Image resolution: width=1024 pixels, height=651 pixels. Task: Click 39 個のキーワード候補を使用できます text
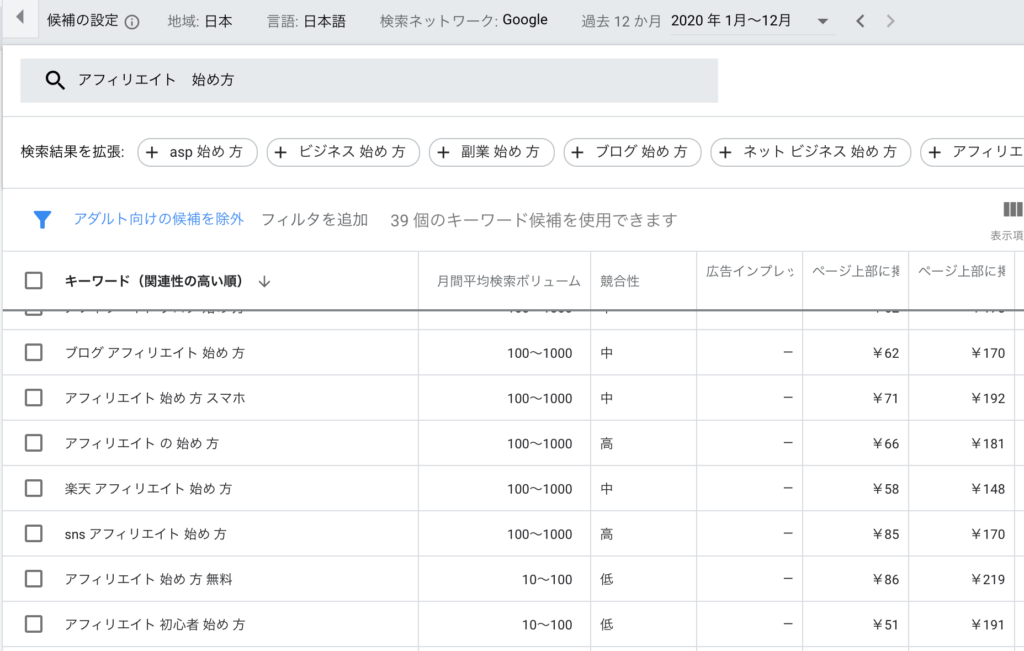pos(534,221)
